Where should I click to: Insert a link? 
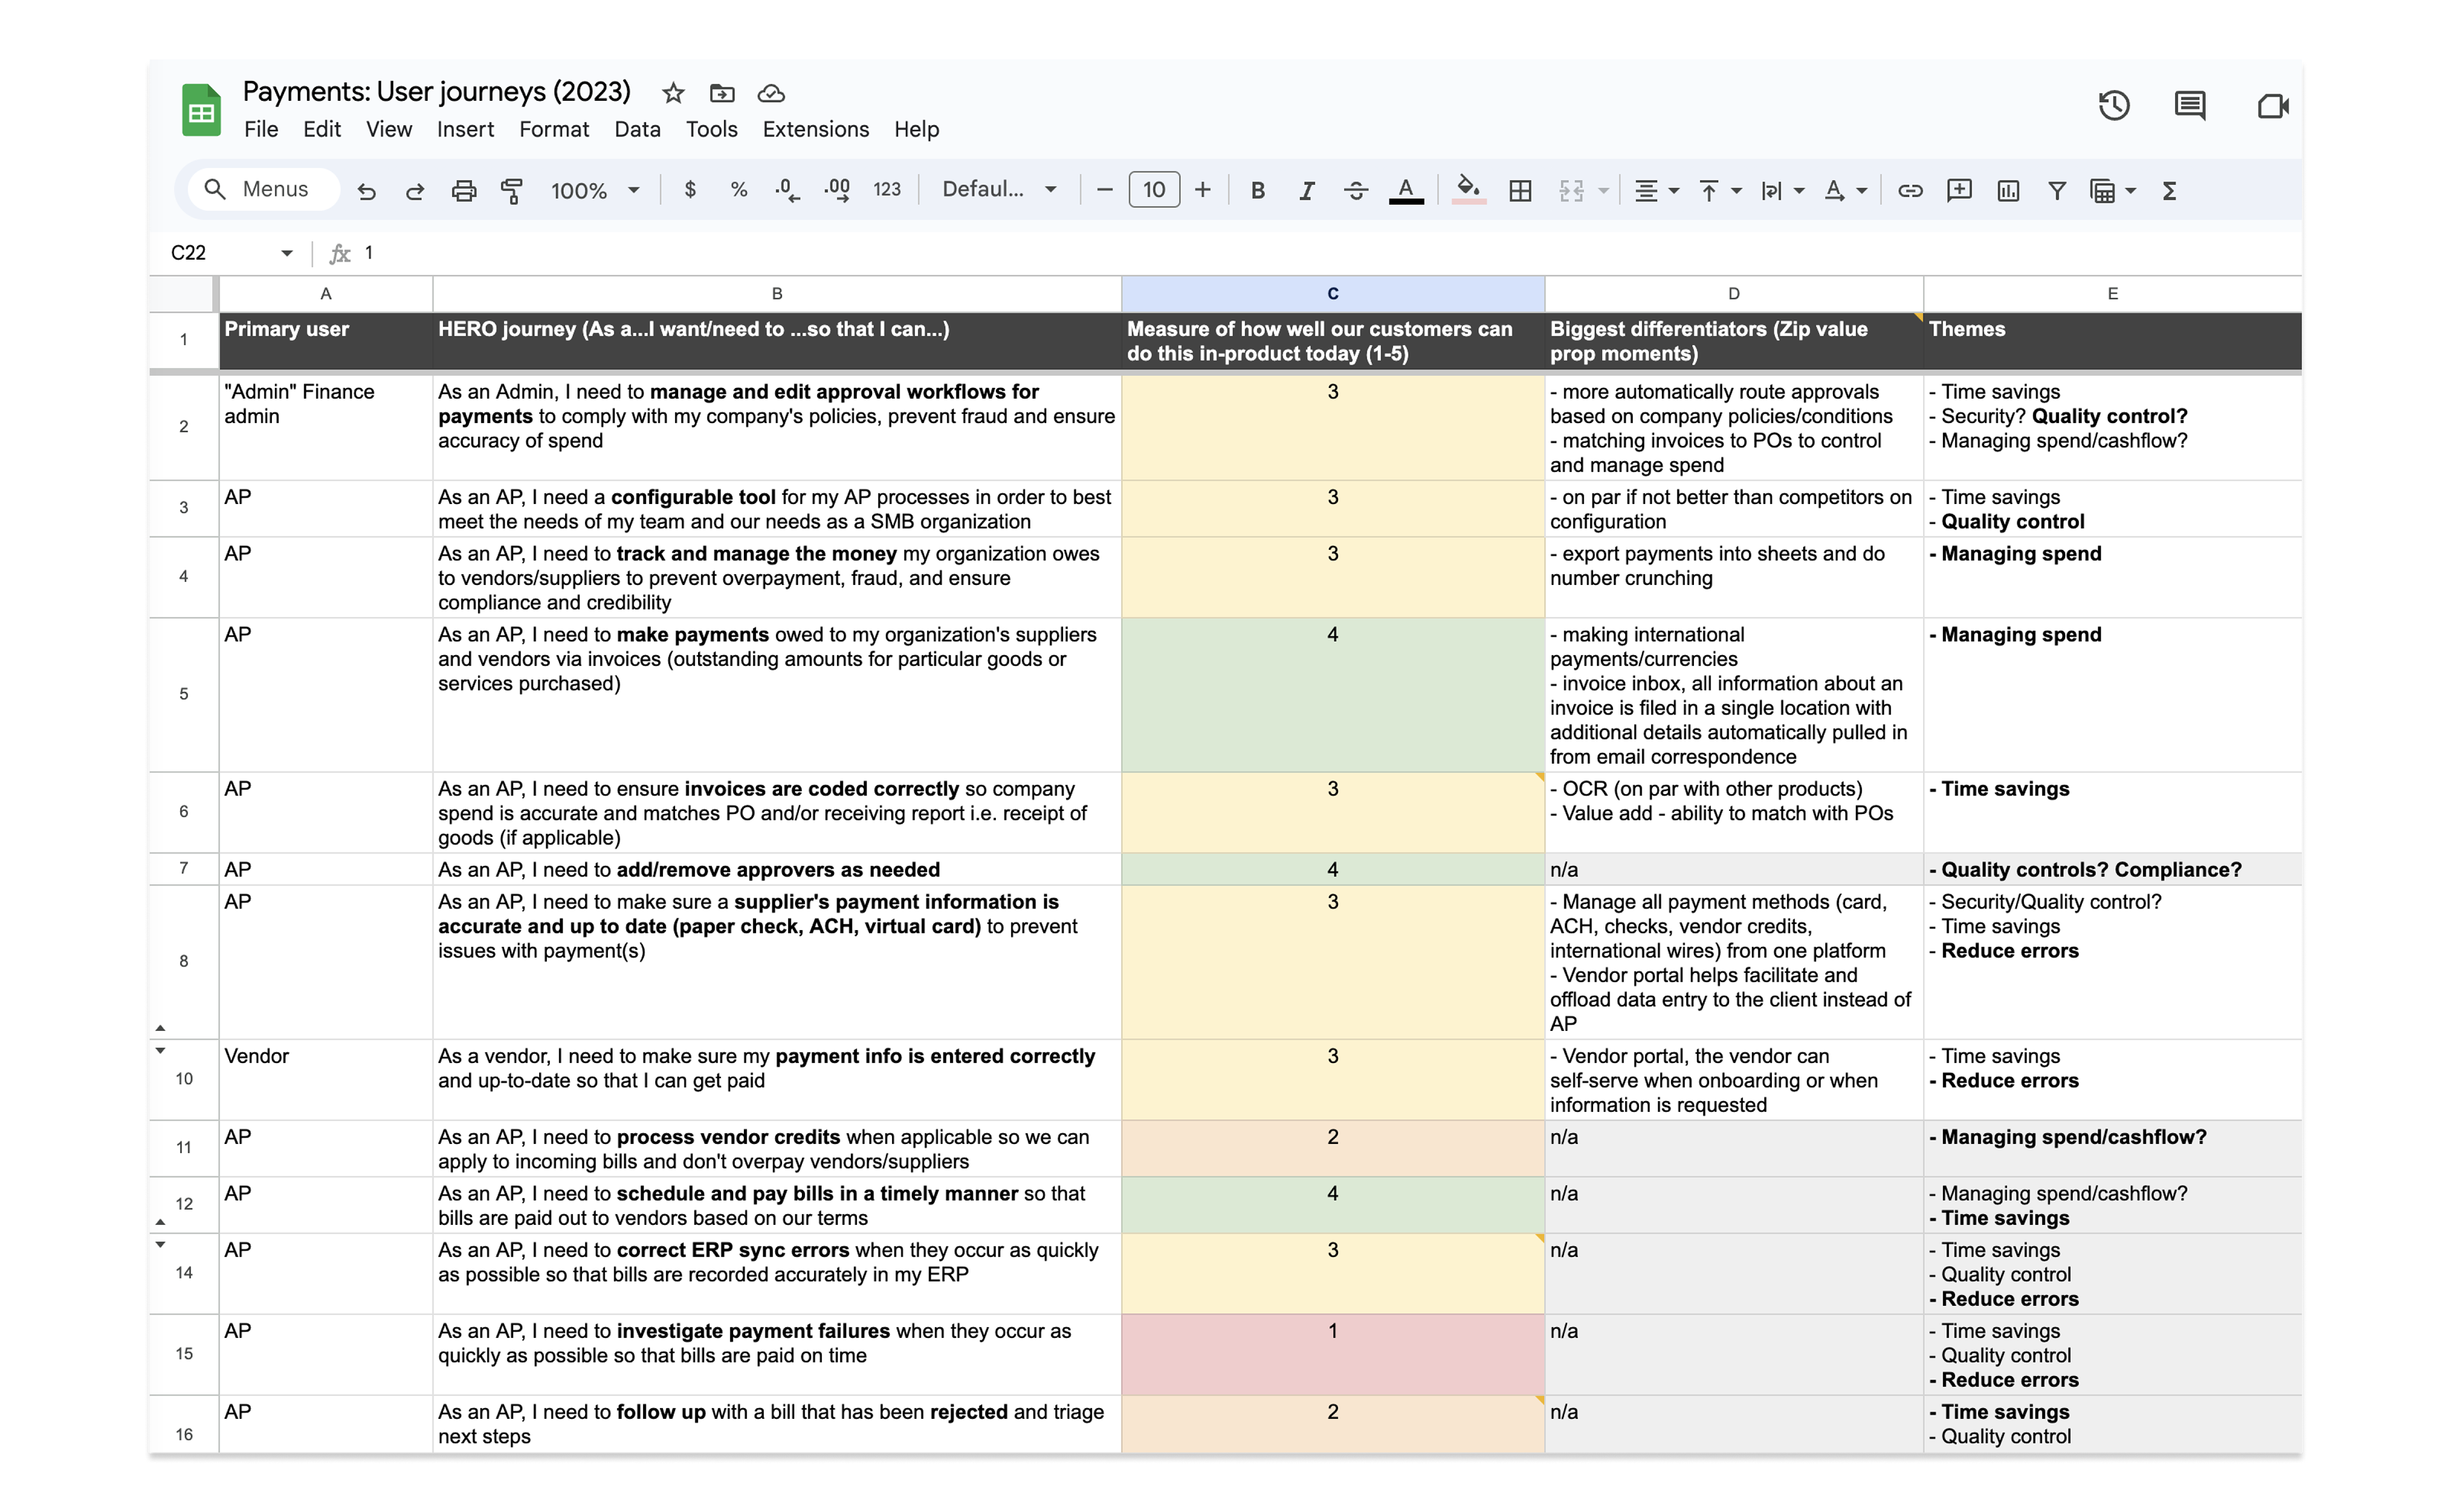1910,190
